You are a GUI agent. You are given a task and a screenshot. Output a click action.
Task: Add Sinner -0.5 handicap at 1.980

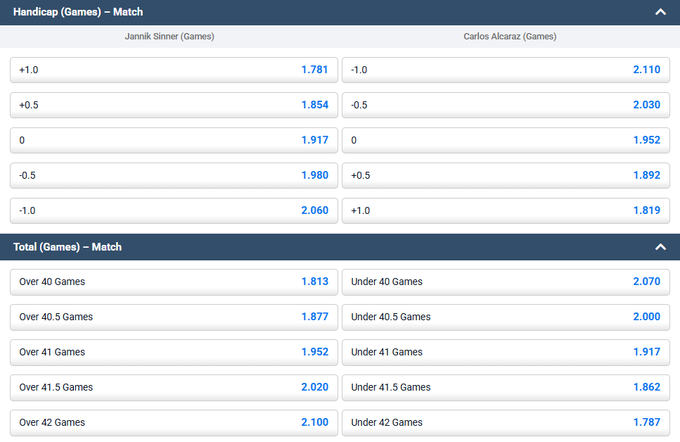coord(173,175)
